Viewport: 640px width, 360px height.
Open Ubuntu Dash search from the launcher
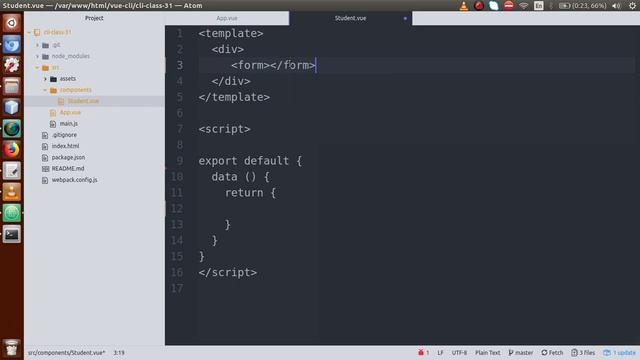[x=11, y=23]
